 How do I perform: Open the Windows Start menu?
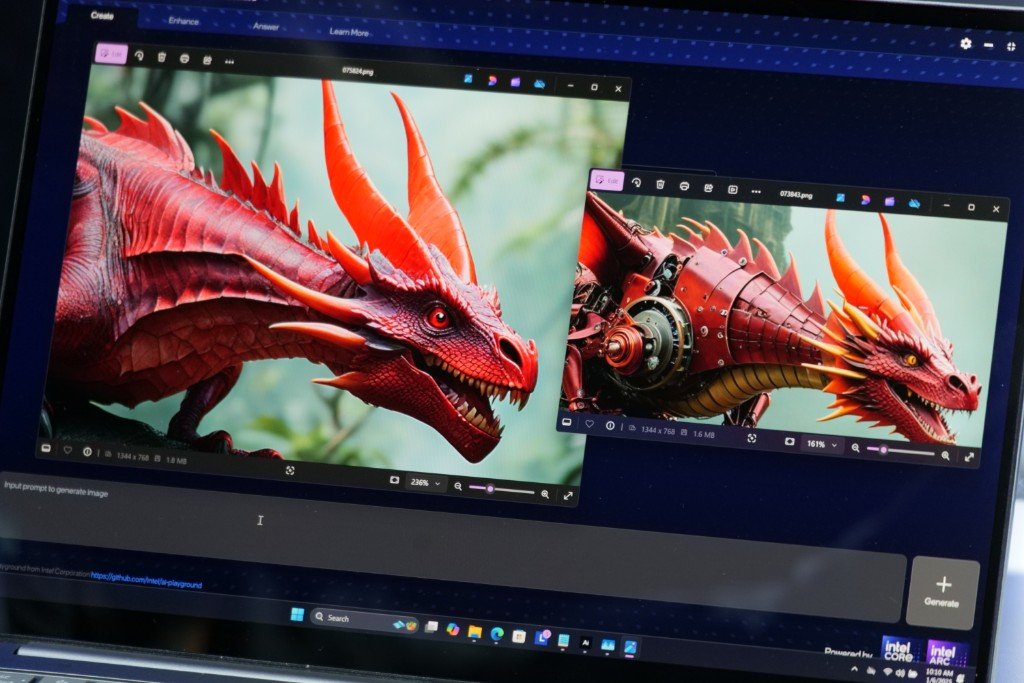point(297,614)
